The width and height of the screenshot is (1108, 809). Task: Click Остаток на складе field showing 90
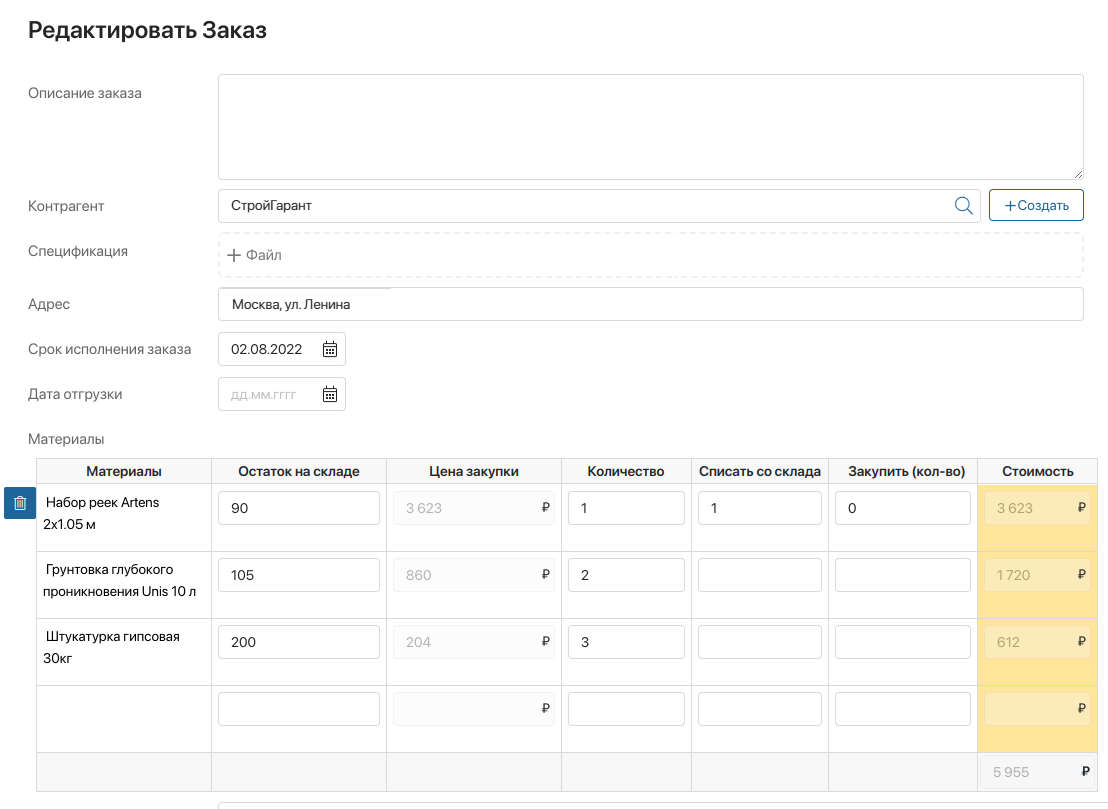pyautogui.click(x=299, y=508)
